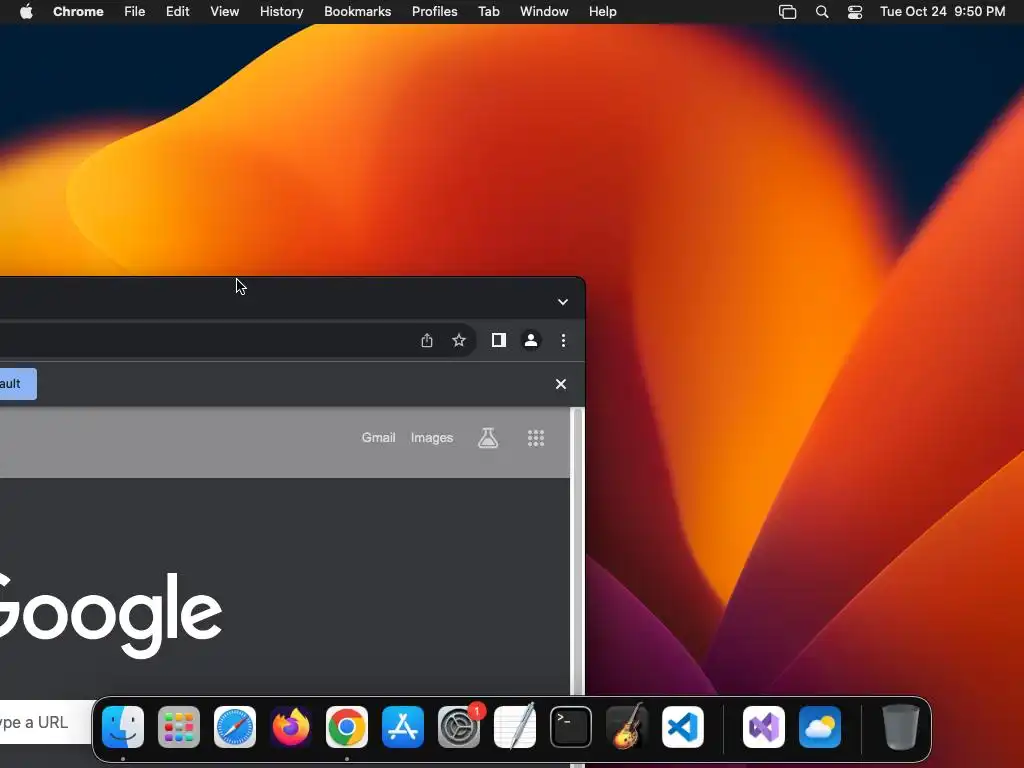Toggle the Chrome side panel icon
The height and width of the screenshot is (768, 1024).
click(x=499, y=340)
